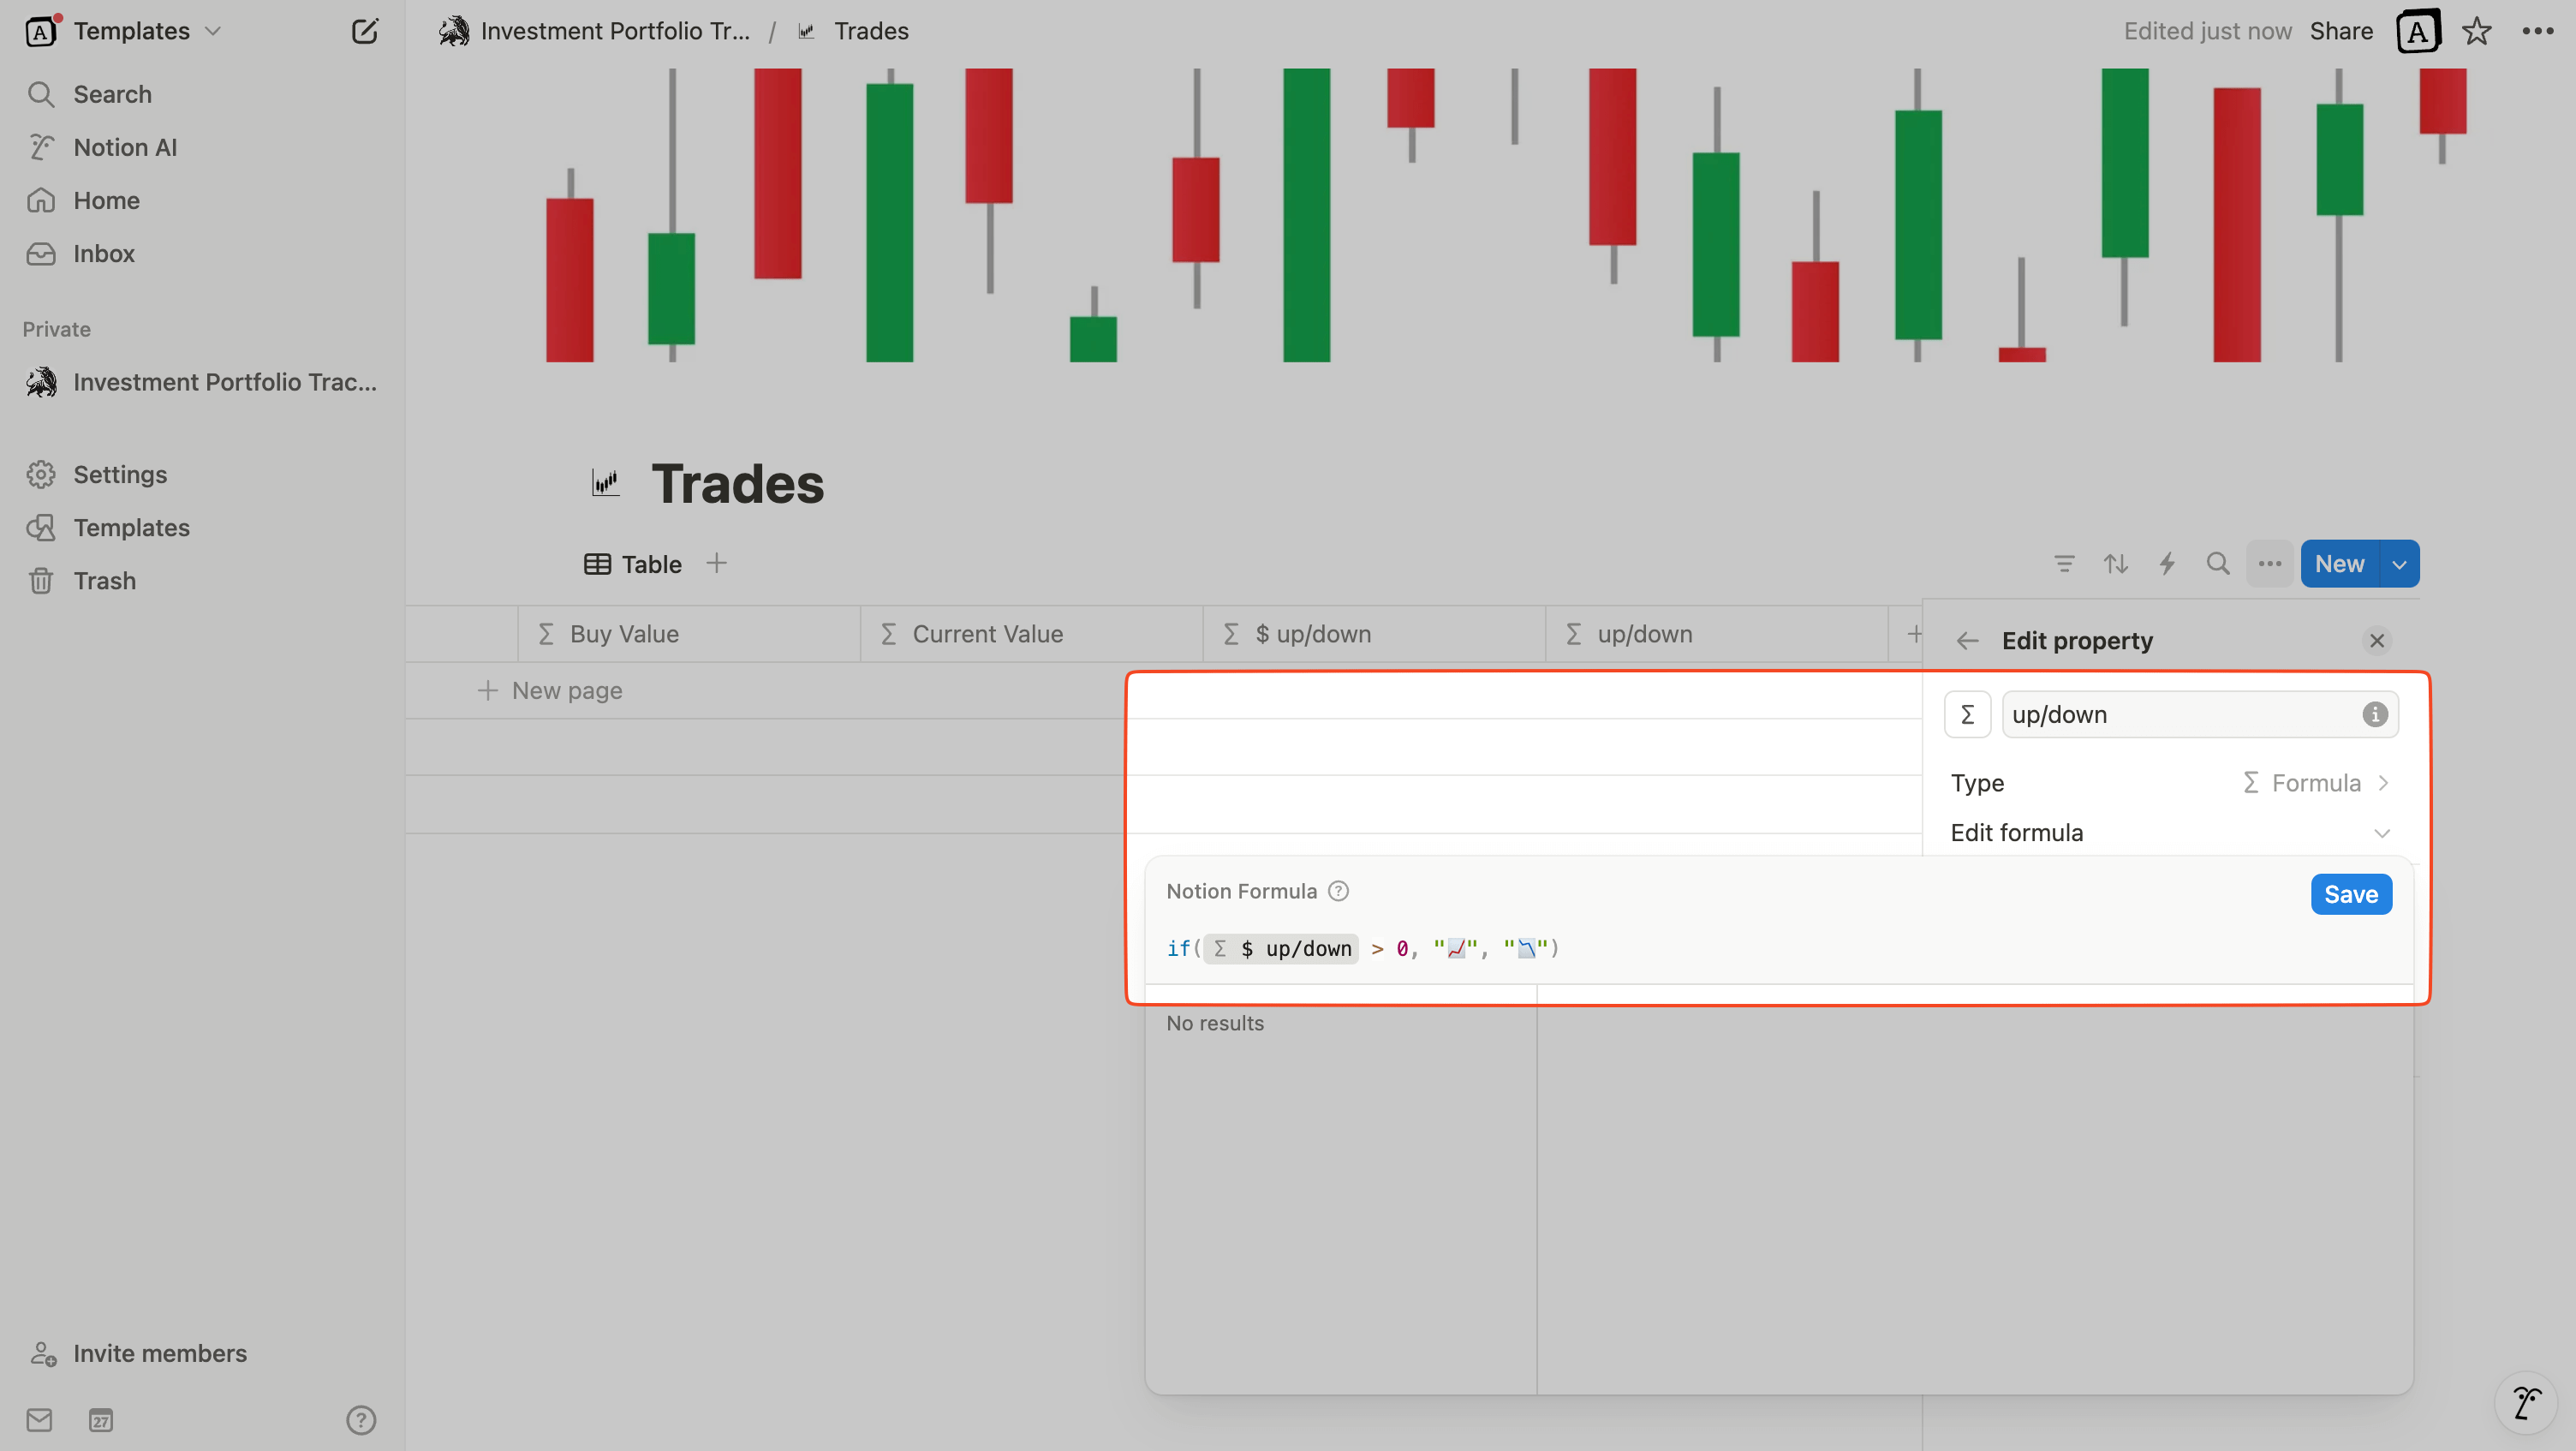Click the Add column plus icon in header

pyautogui.click(x=1916, y=634)
